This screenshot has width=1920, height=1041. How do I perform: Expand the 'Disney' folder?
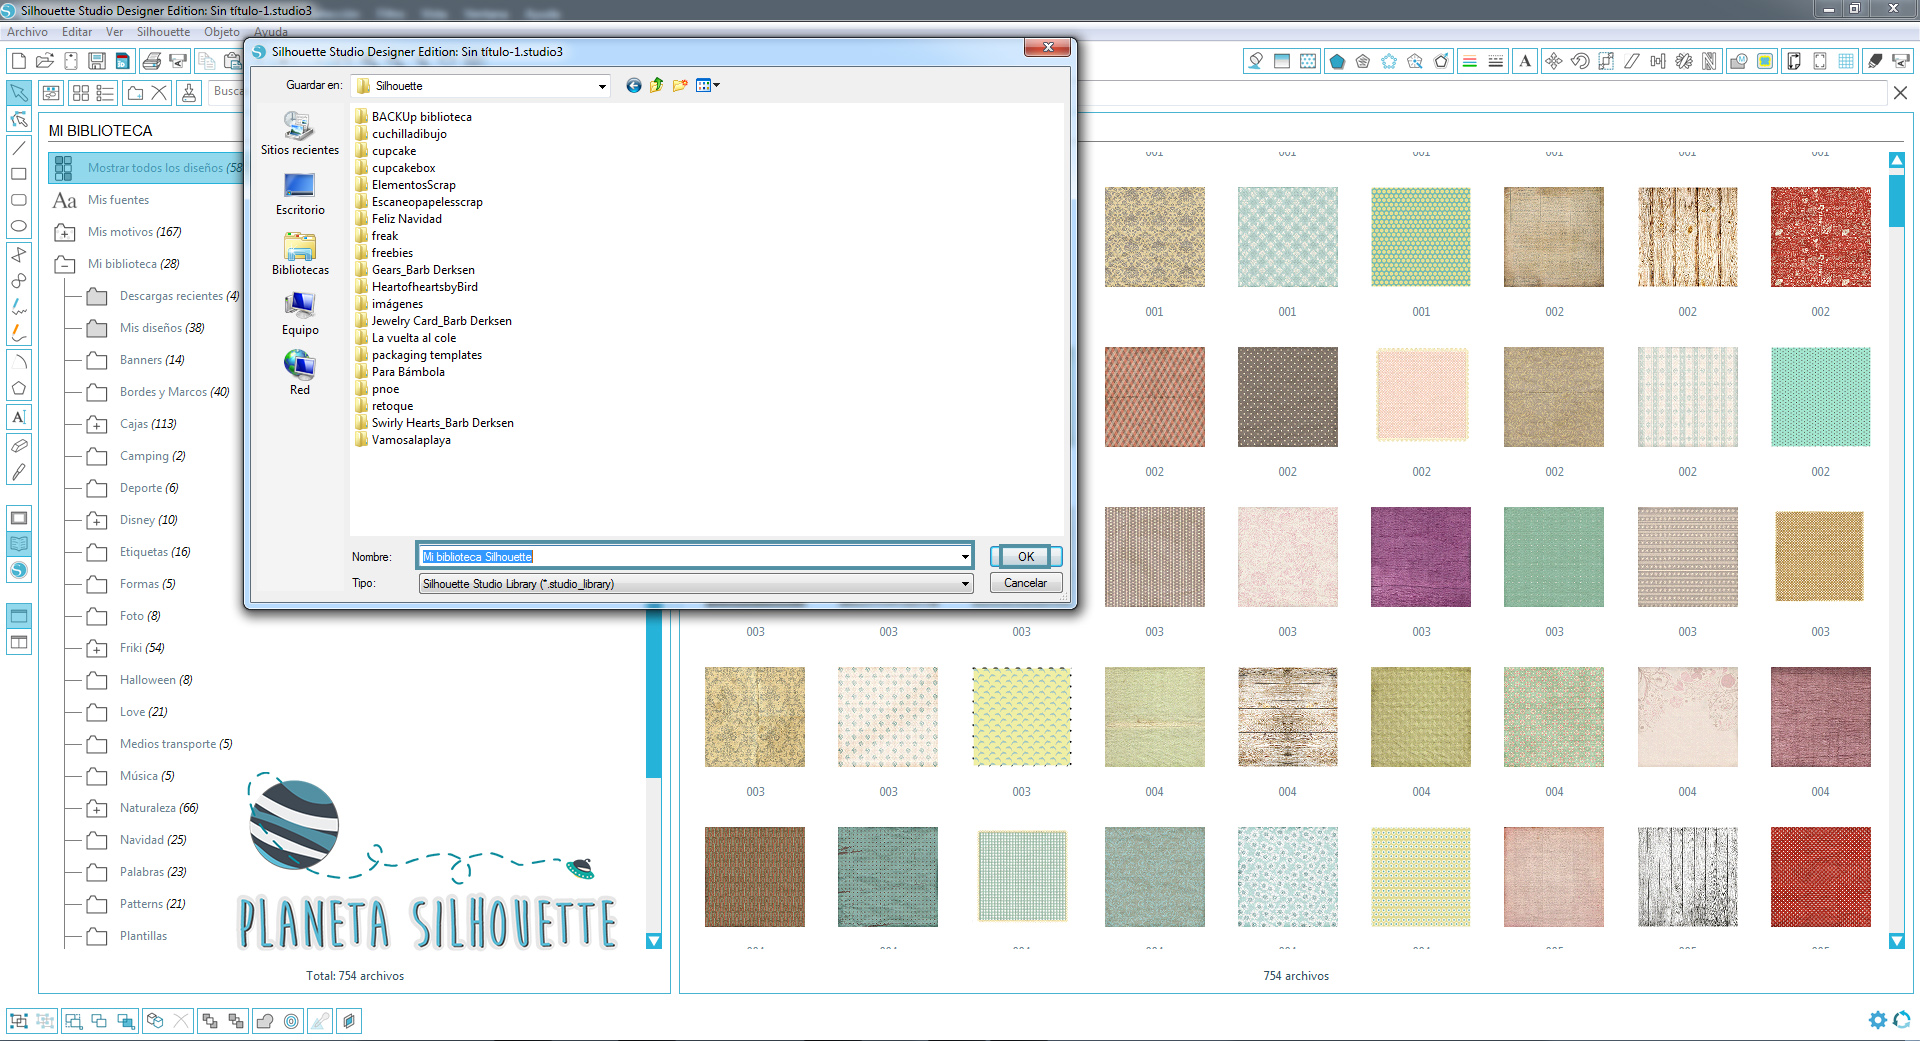[x=97, y=521]
